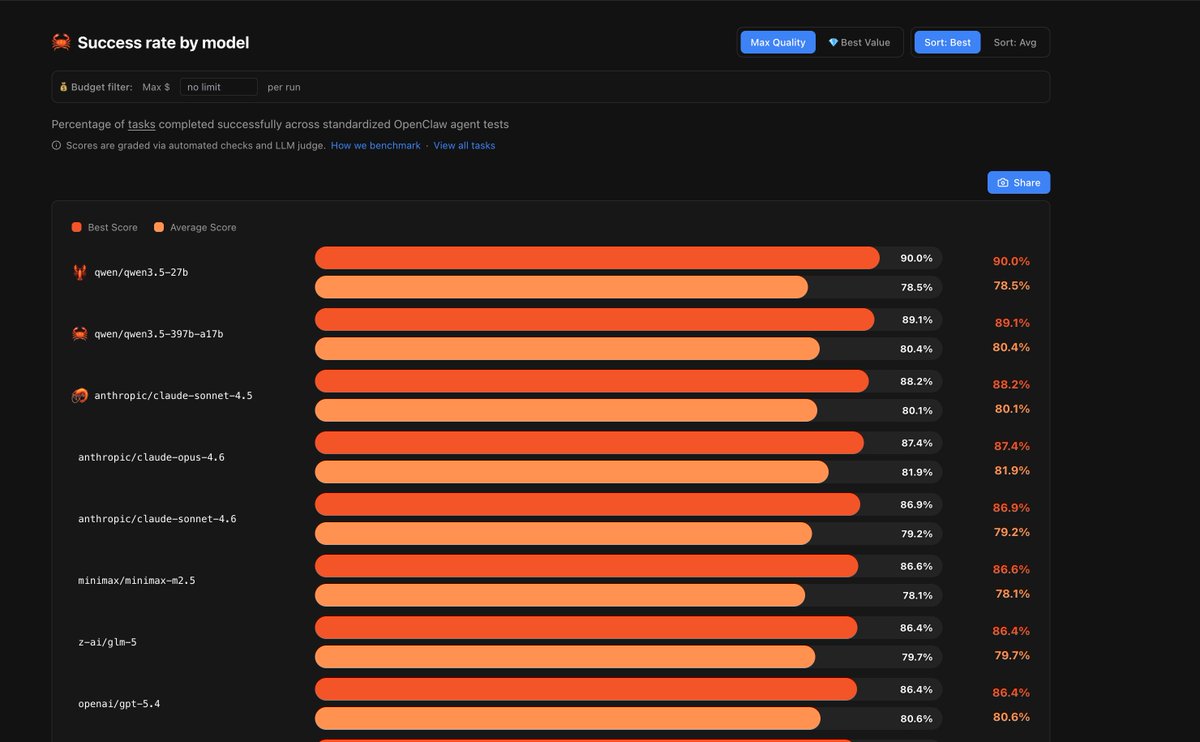The image size is (1200, 742).
Task: Click the right-column 87.4% value for claude-opus-4.6
Action: 1011,446
